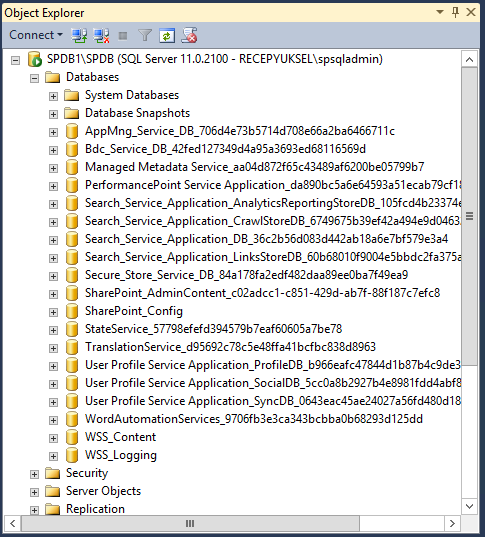Viewport: 485px width, 537px height.
Task: Expand the Replication folder
Action: pos(34,510)
